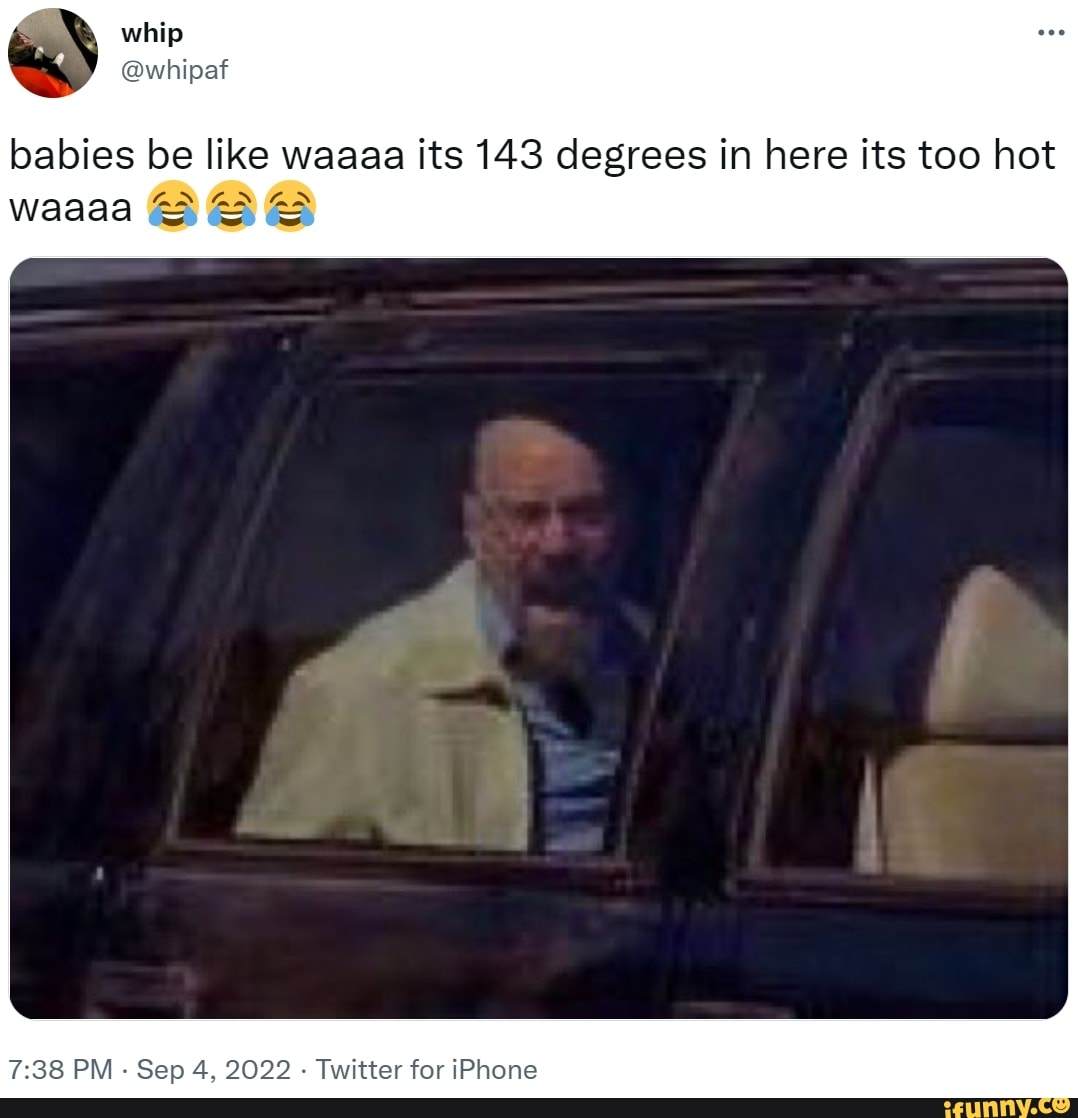This screenshot has height=1118, width=1078.
Task: Click "waaaa" on the second text line
Action: point(71,207)
